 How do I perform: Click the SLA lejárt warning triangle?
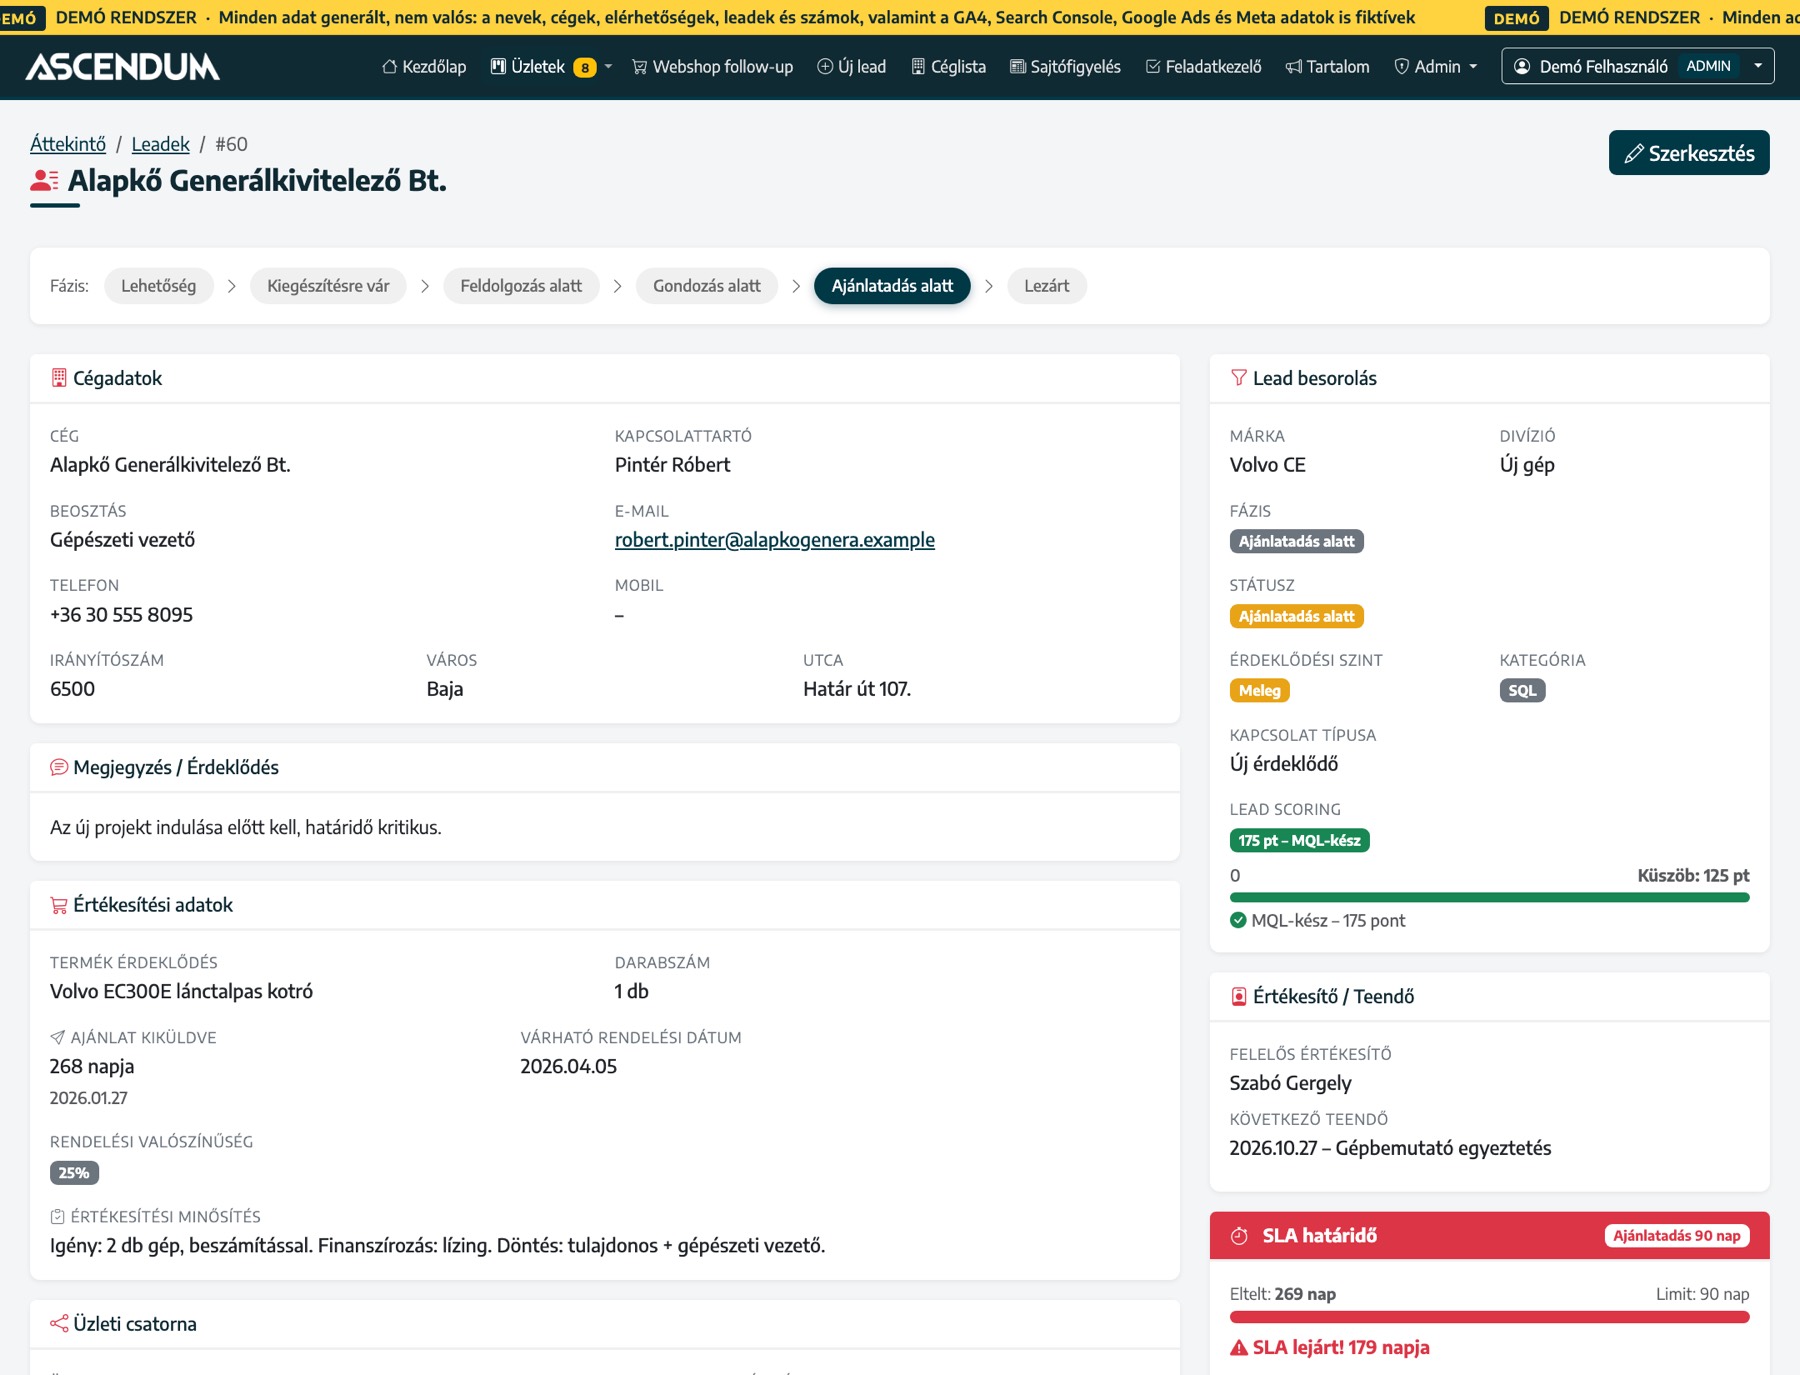1239,1348
